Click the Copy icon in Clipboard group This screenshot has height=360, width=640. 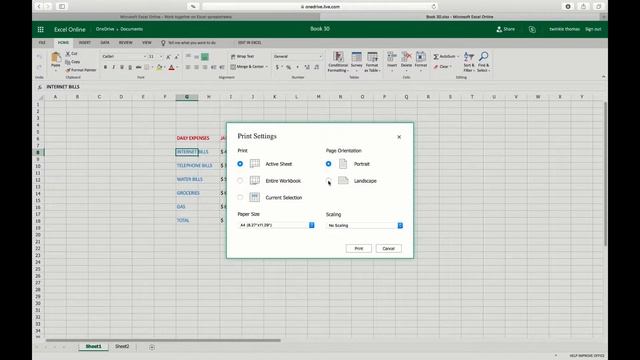(x=68, y=62)
